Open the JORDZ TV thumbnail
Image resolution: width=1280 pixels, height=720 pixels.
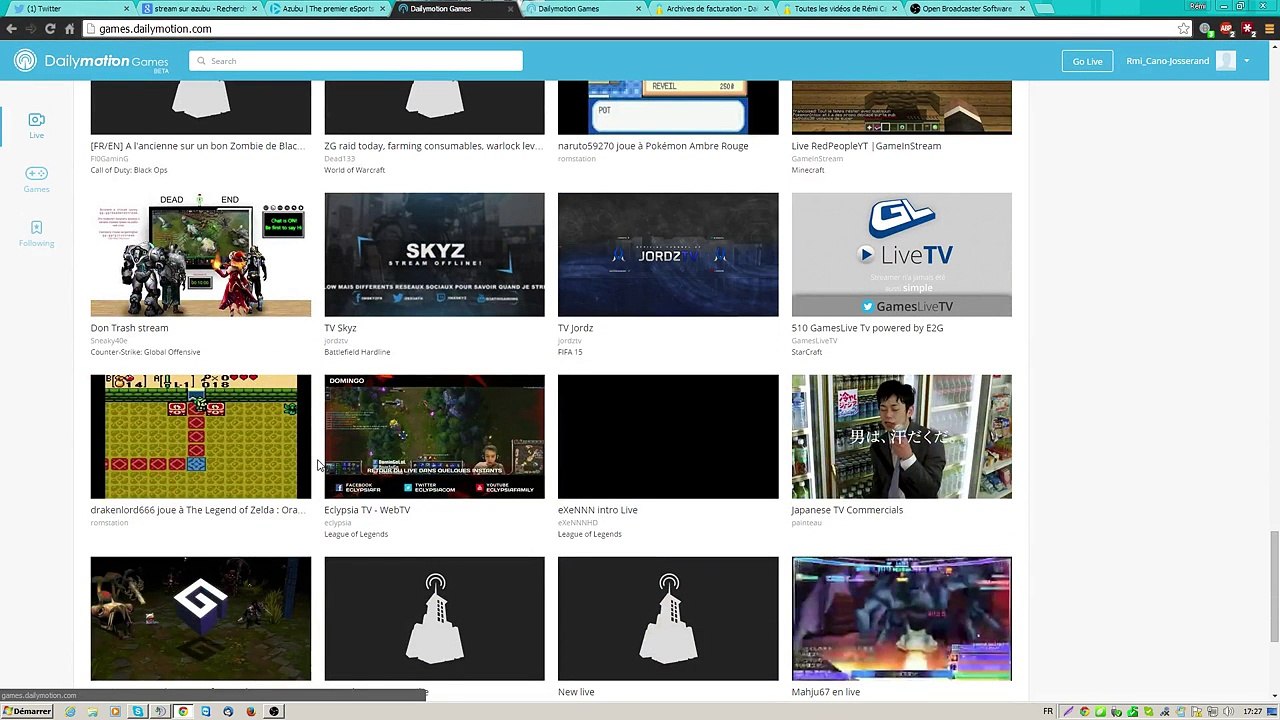point(668,255)
